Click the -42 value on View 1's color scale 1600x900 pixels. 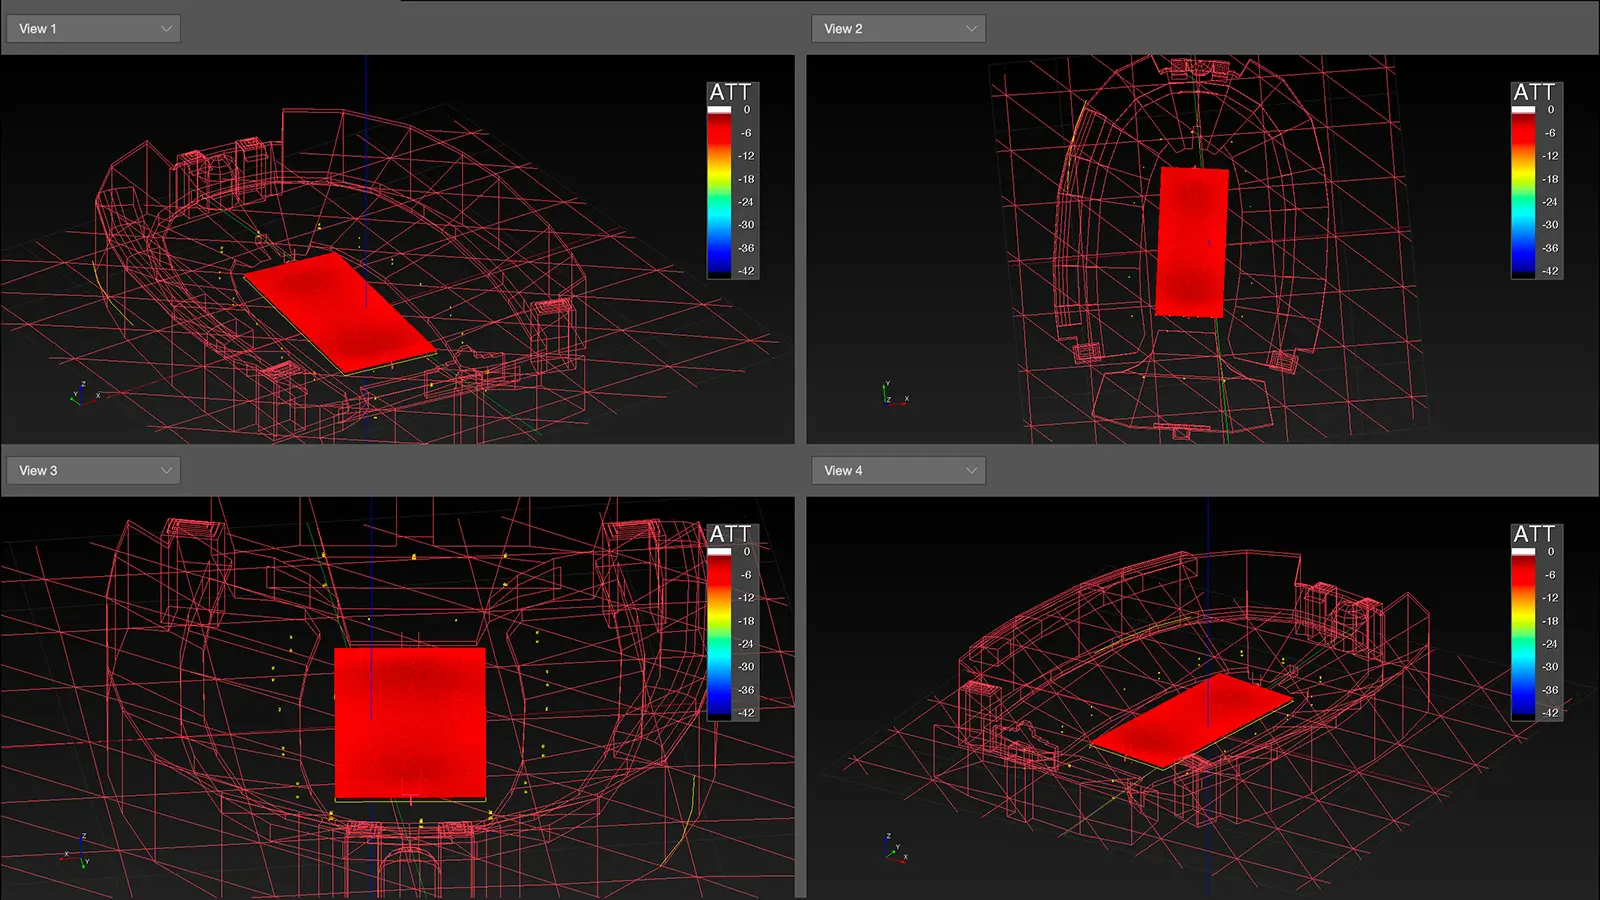click(747, 270)
